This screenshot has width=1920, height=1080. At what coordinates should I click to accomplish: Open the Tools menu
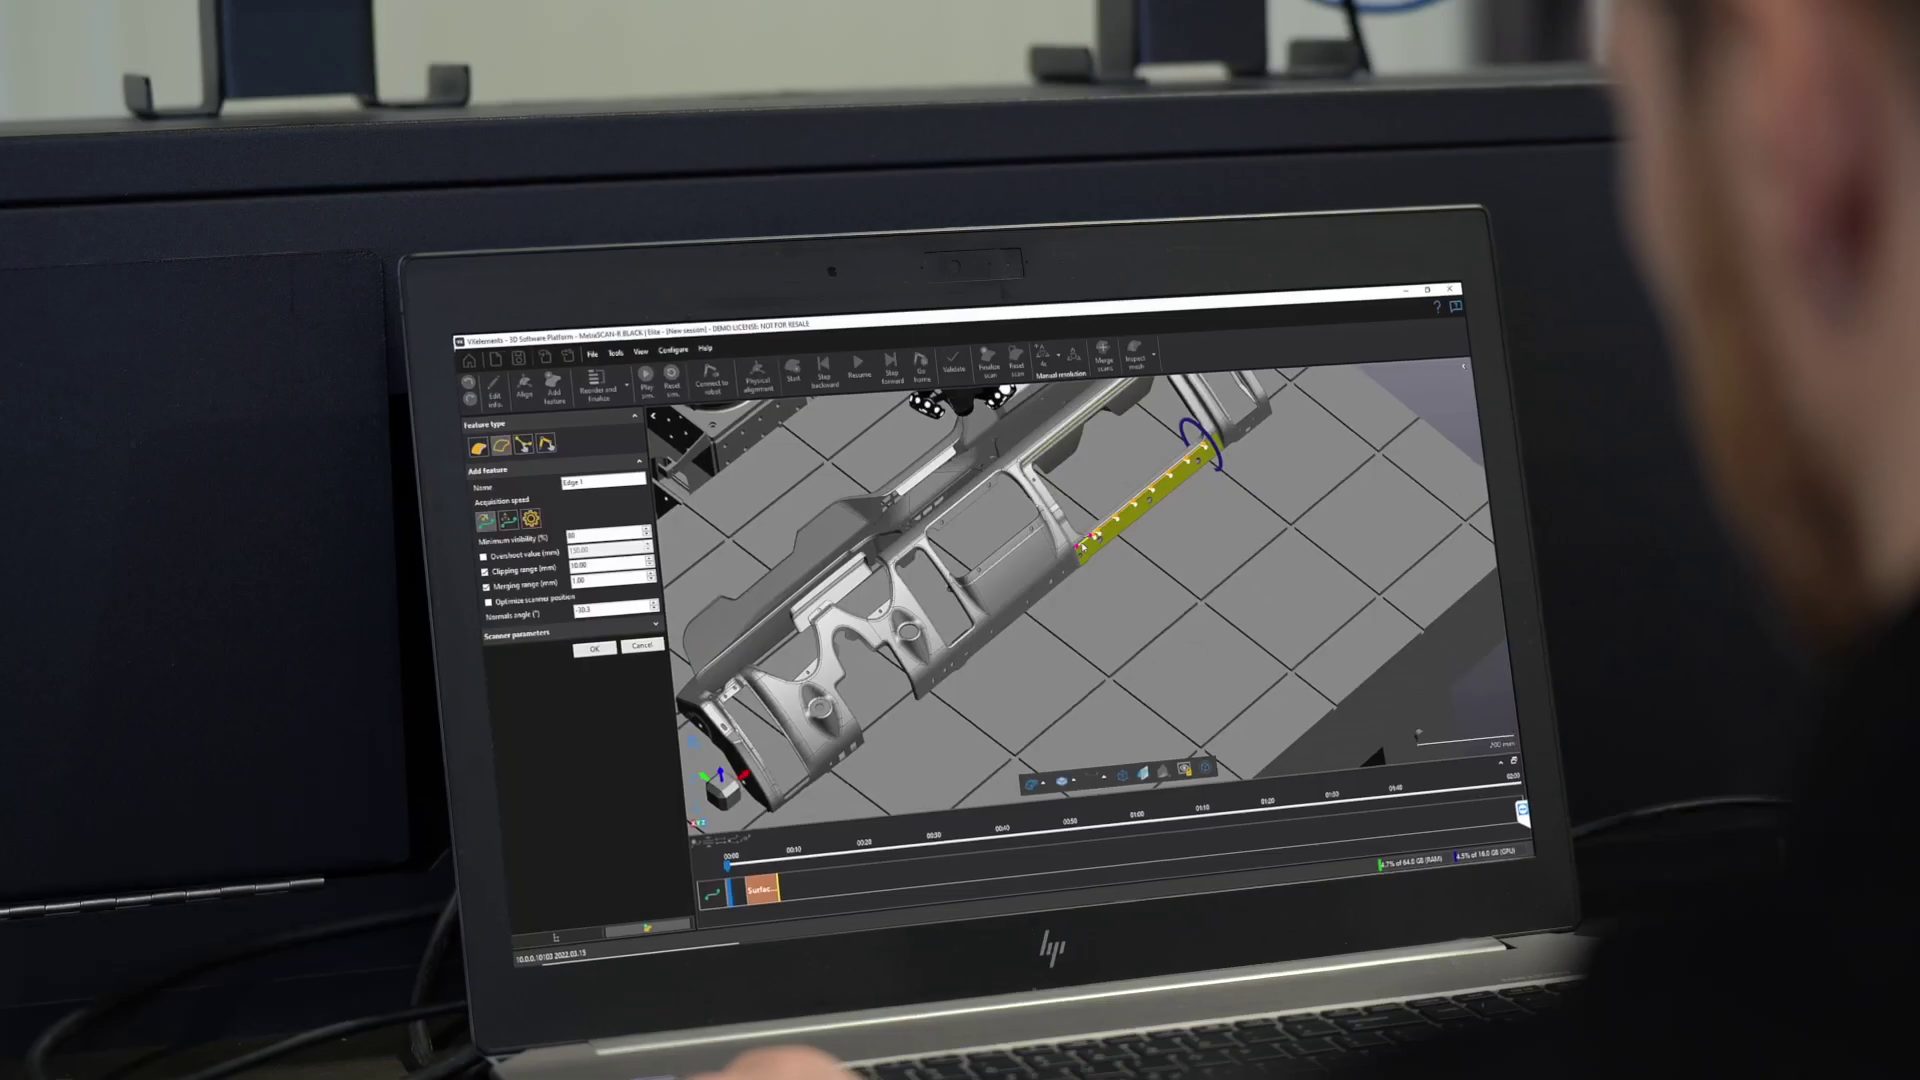pos(615,353)
